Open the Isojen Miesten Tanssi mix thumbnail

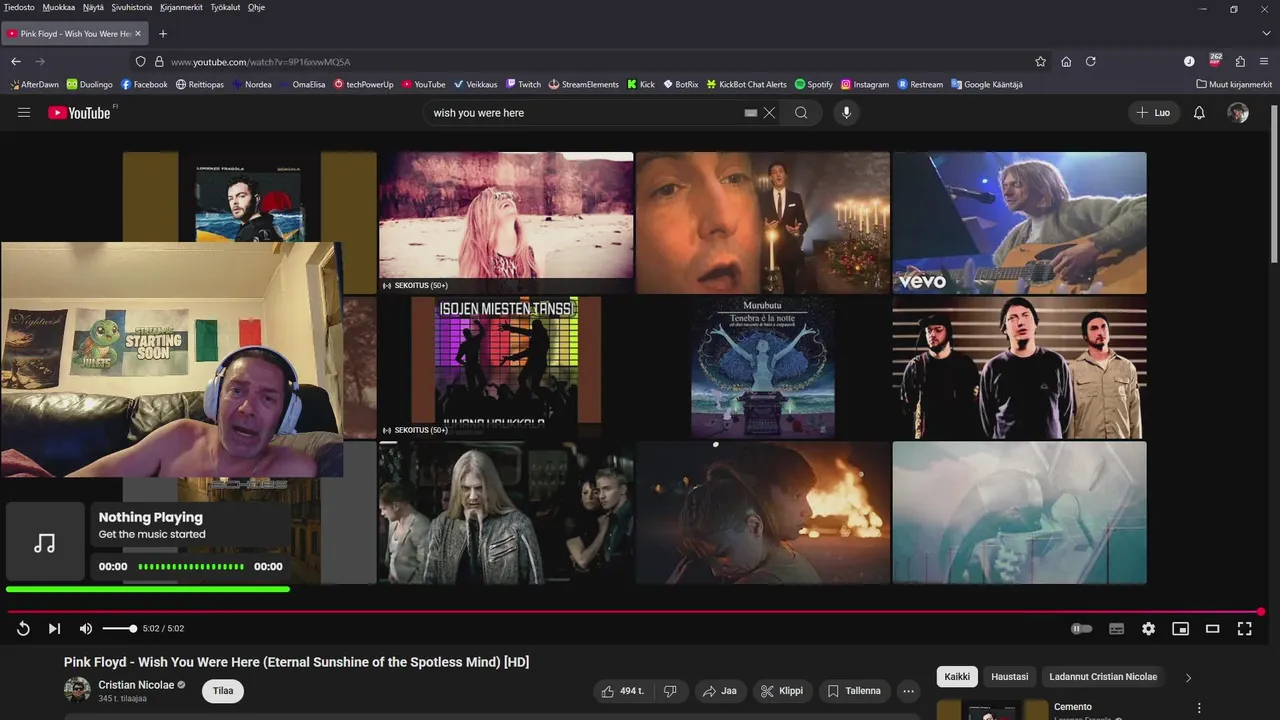coord(506,367)
